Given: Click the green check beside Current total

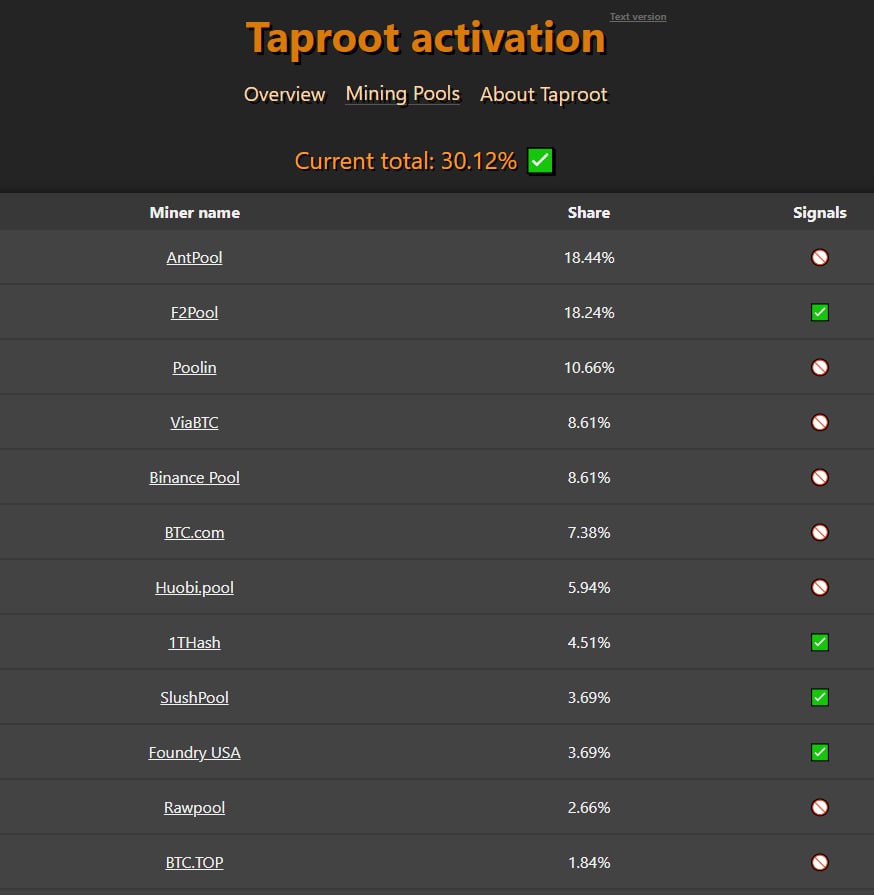Looking at the screenshot, I should (541, 161).
